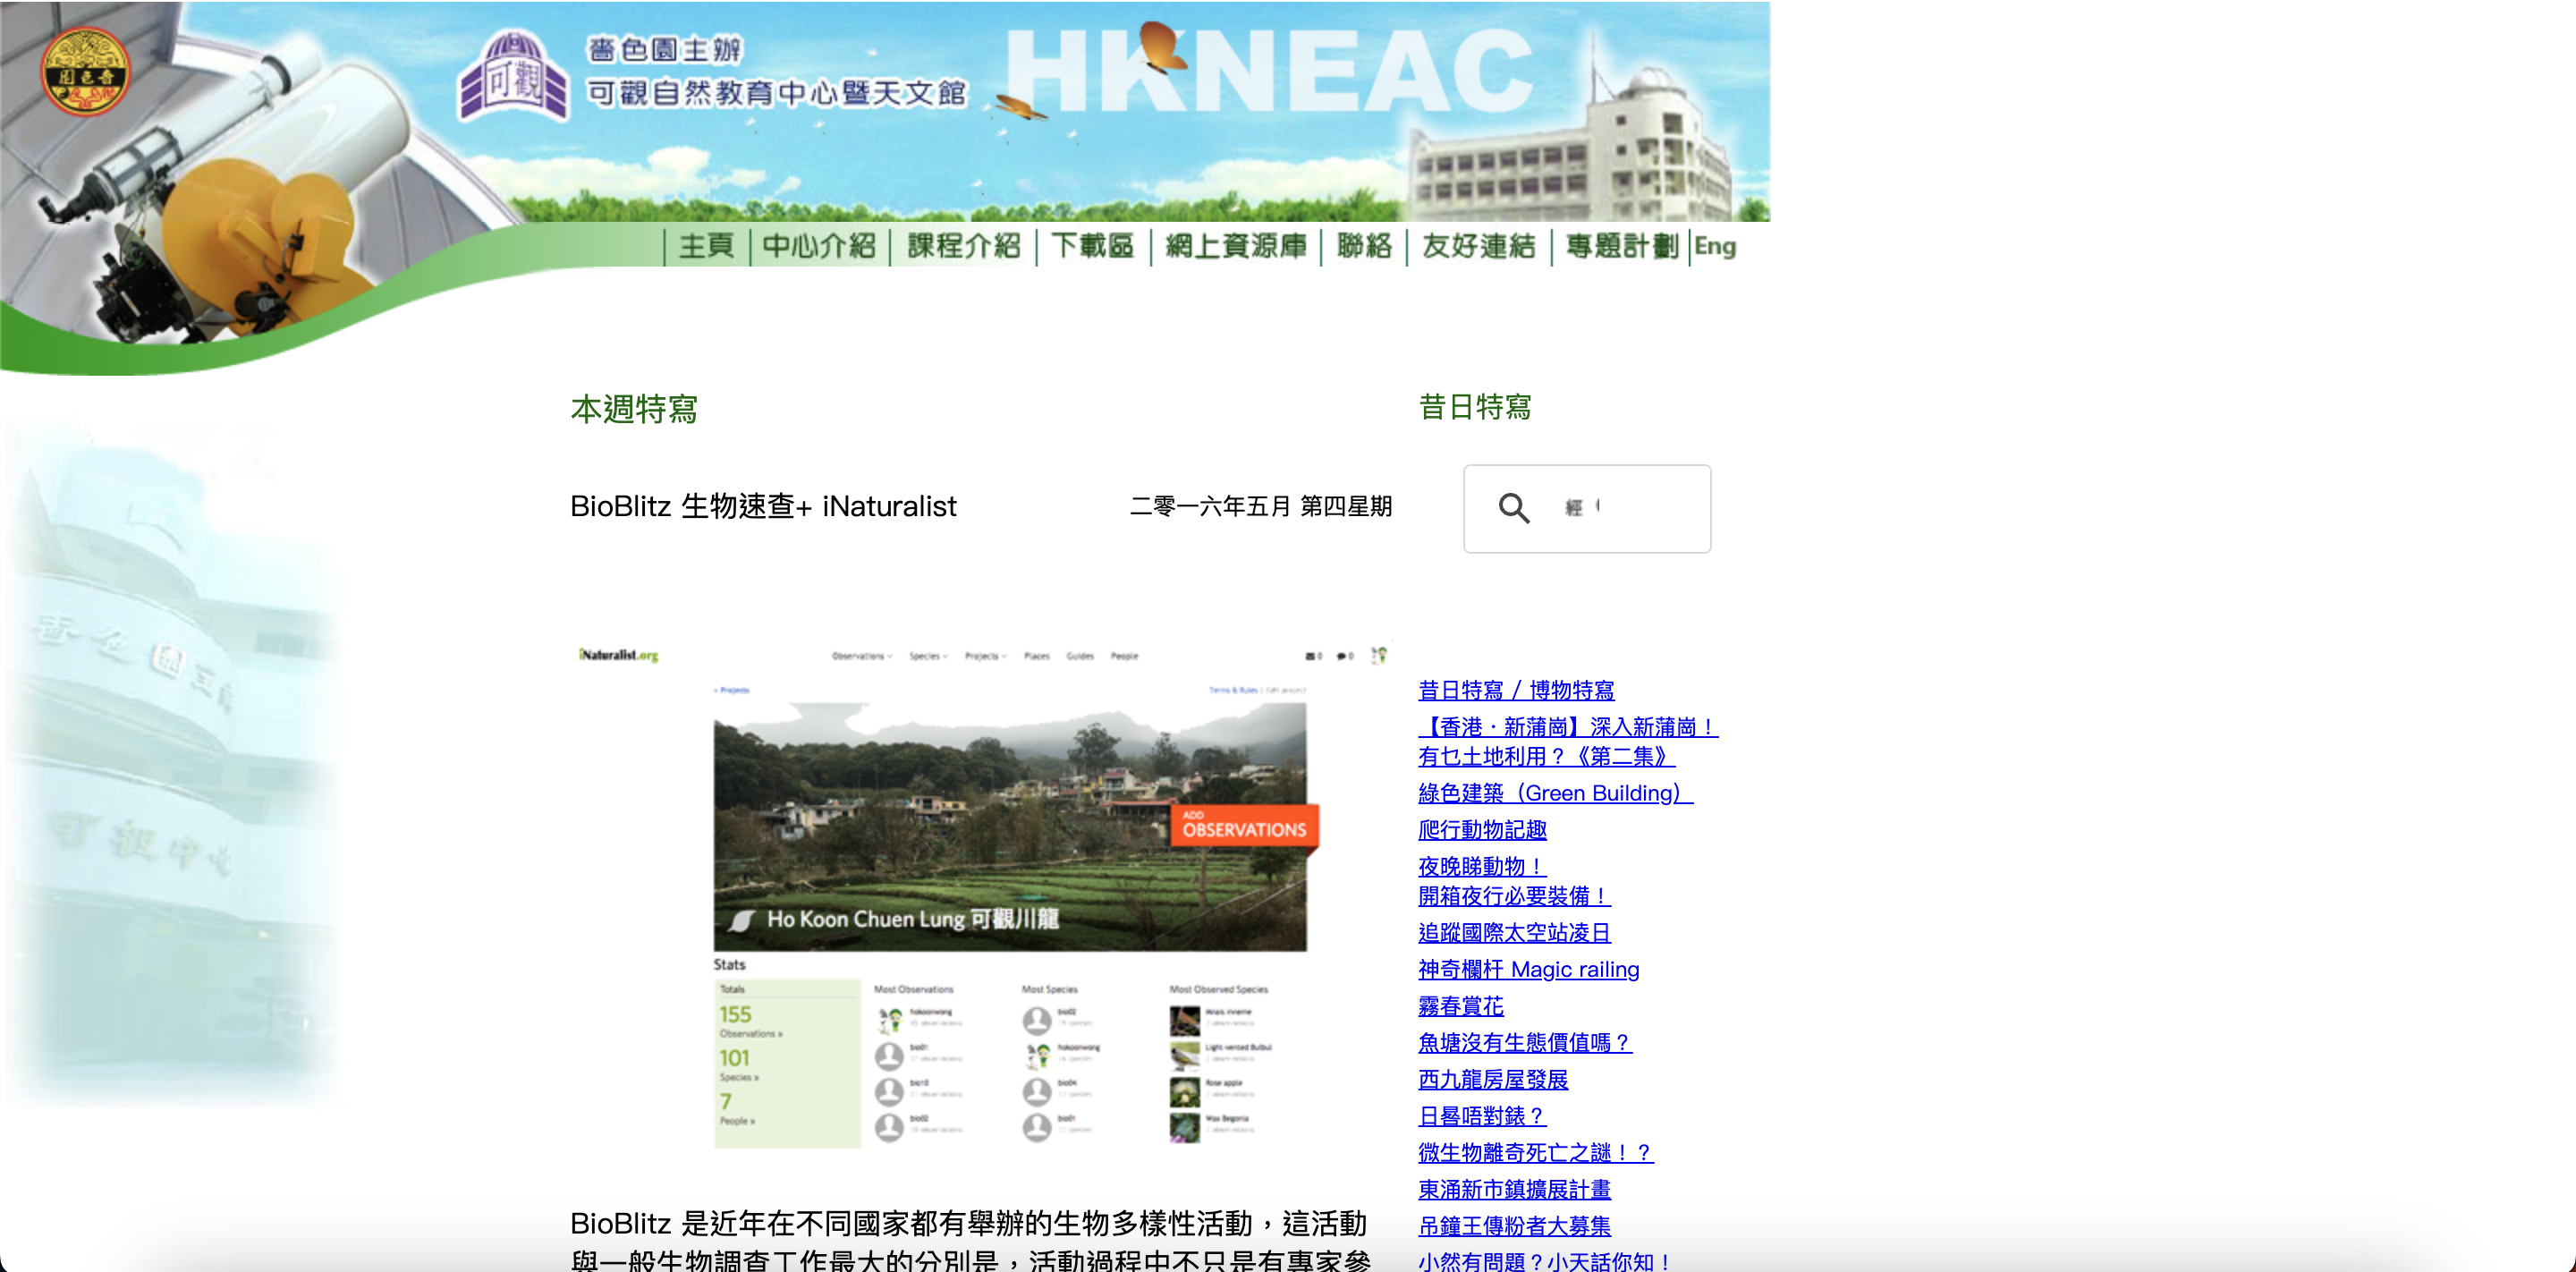
Task: Open 神奇欄杆 Magic railing link
Action: click(1528, 969)
